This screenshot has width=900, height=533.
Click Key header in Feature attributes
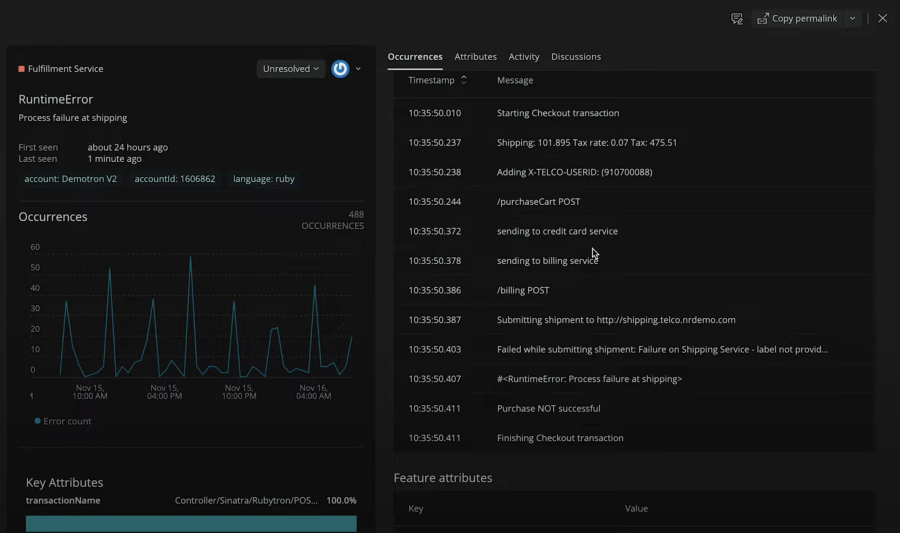[416, 509]
